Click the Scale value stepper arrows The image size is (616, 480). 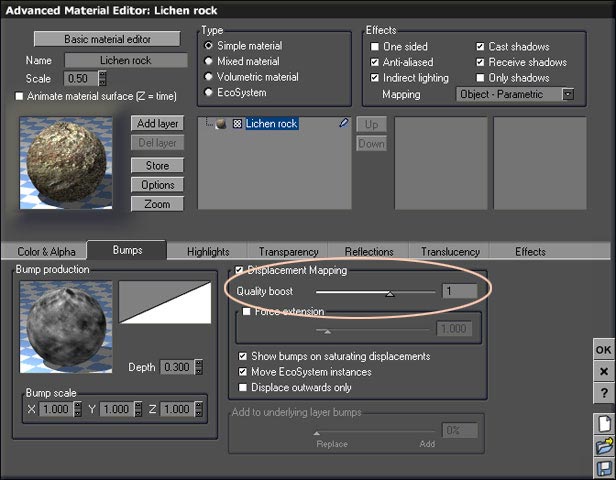[x=103, y=78]
